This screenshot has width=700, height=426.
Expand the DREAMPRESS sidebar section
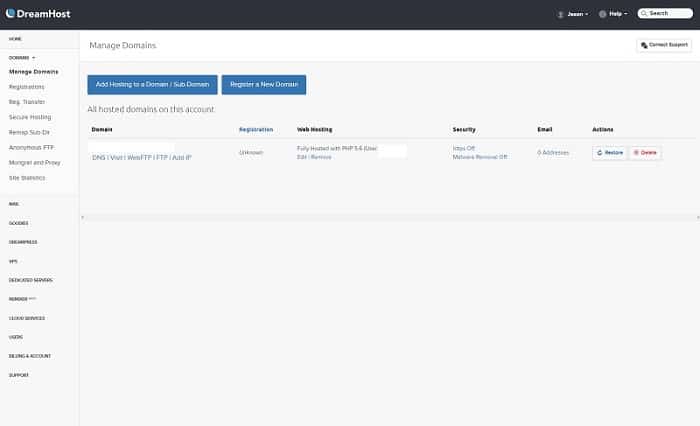[23, 242]
